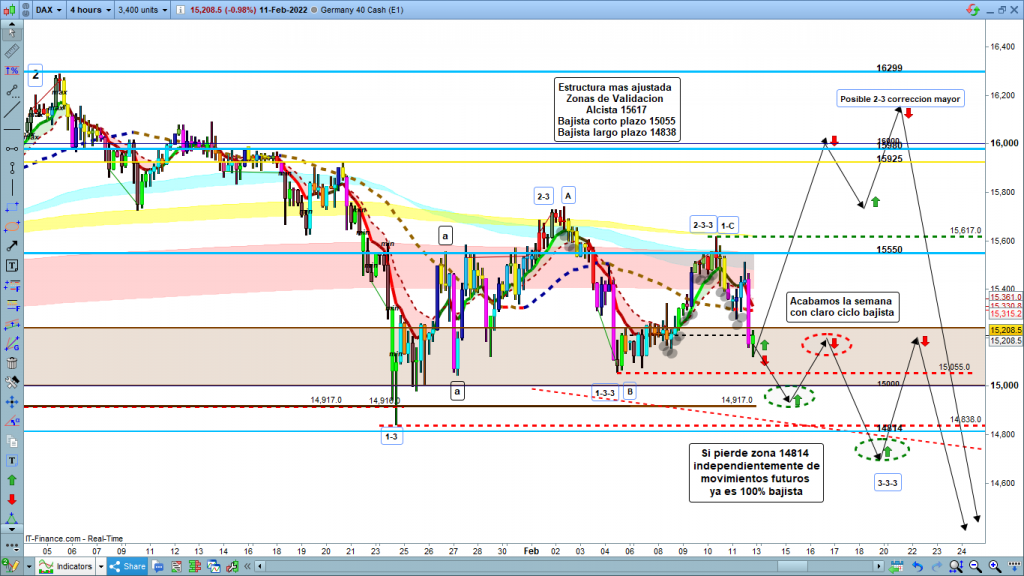Screen dimensions: 1024x576
Task: Select the red down arrow marker tool
Action: (11, 499)
